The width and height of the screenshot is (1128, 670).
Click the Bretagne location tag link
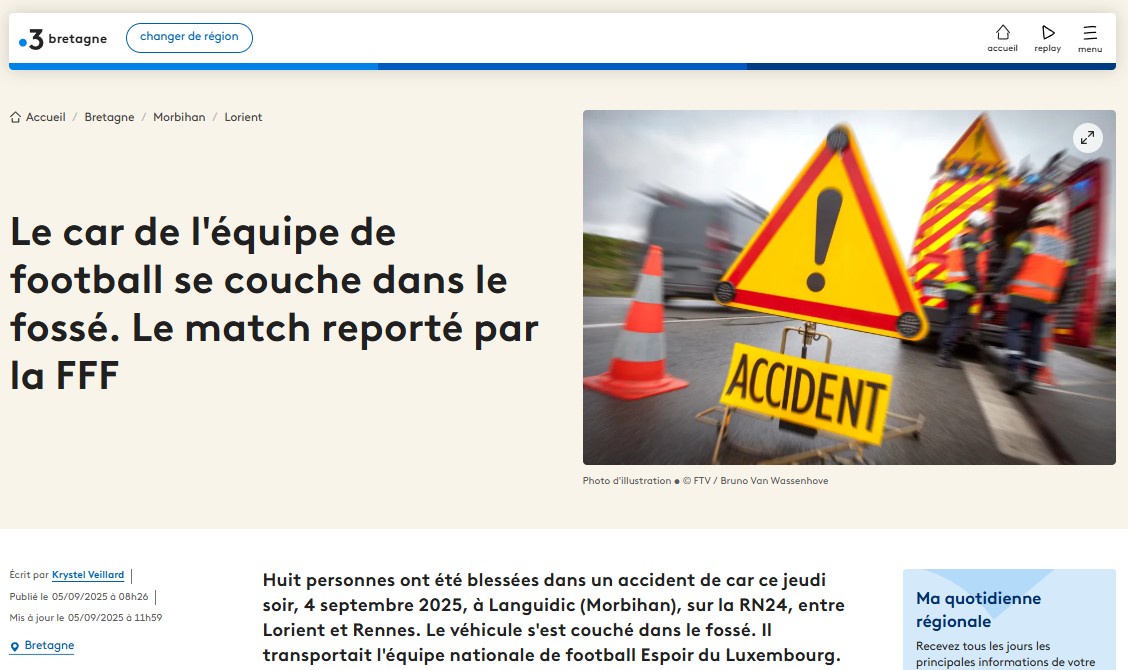(x=49, y=646)
